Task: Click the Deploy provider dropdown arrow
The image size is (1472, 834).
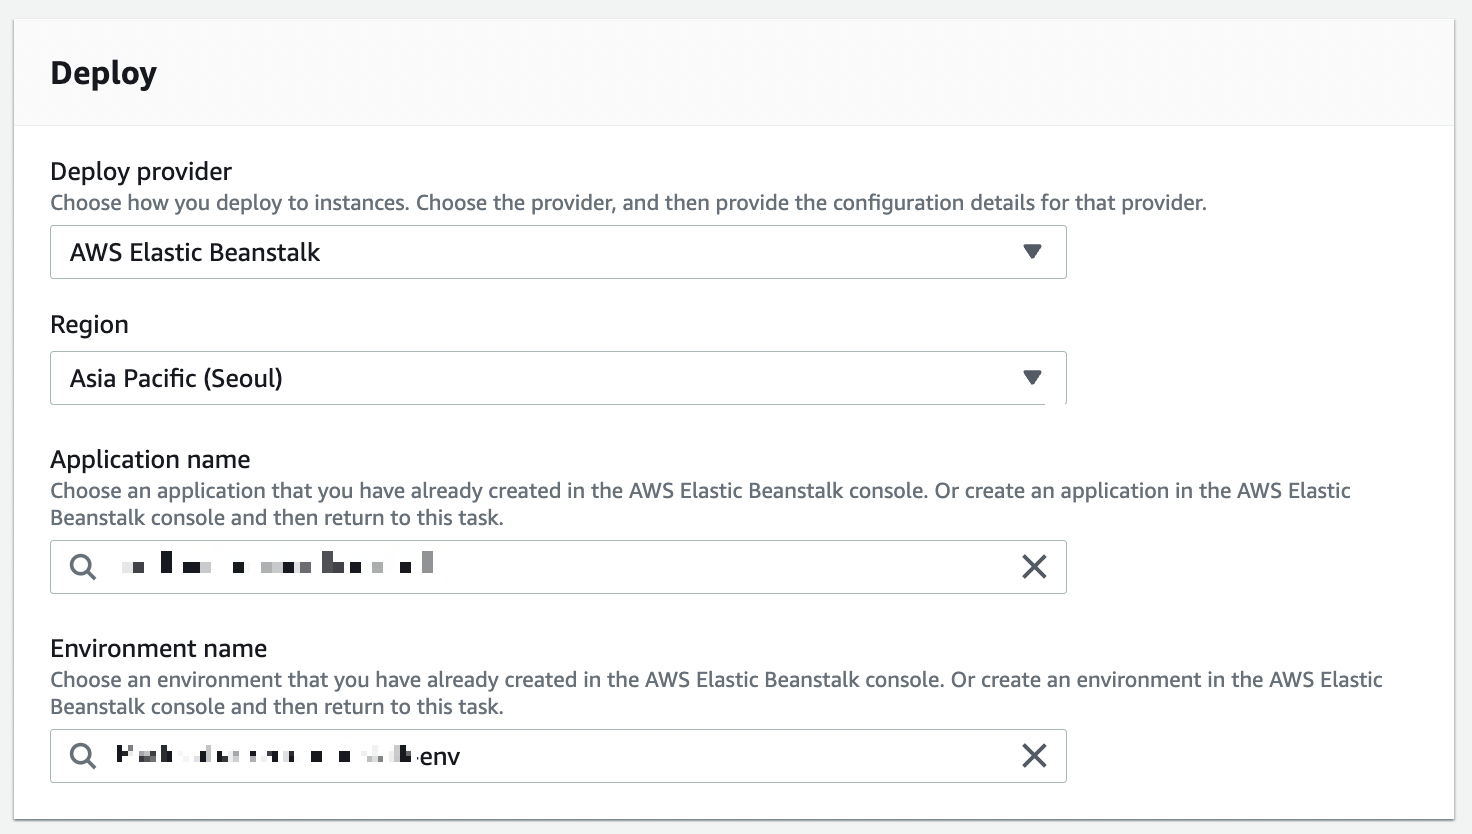Action: click(x=1032, y=252)
